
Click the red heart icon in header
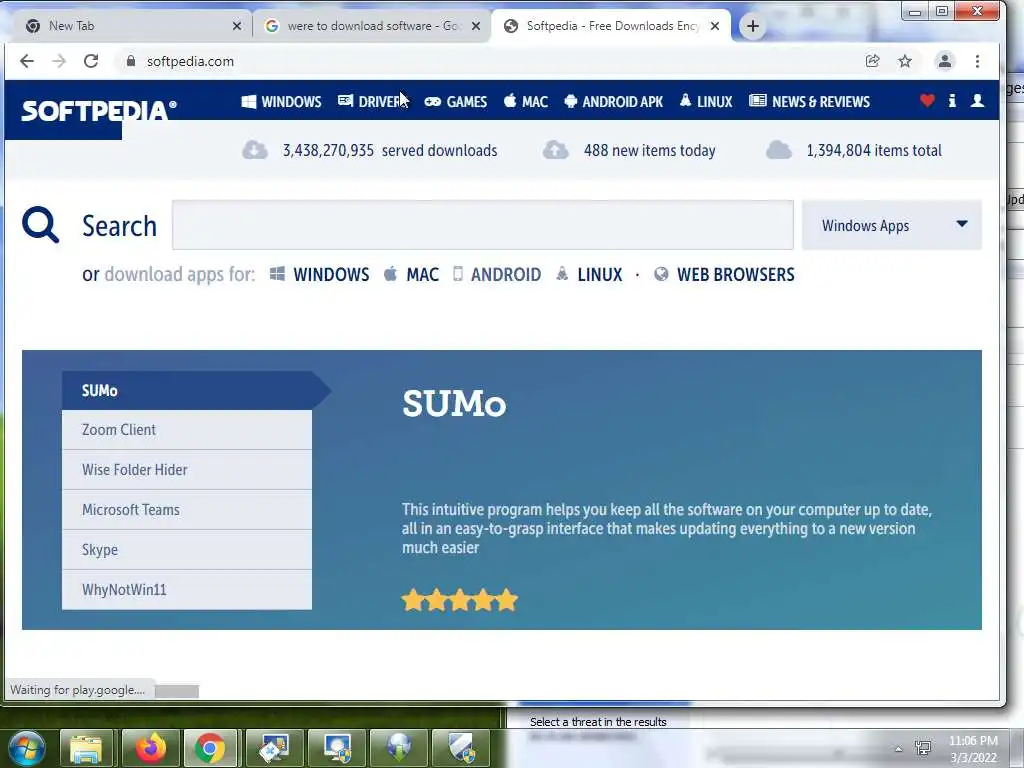coord(927,101)
